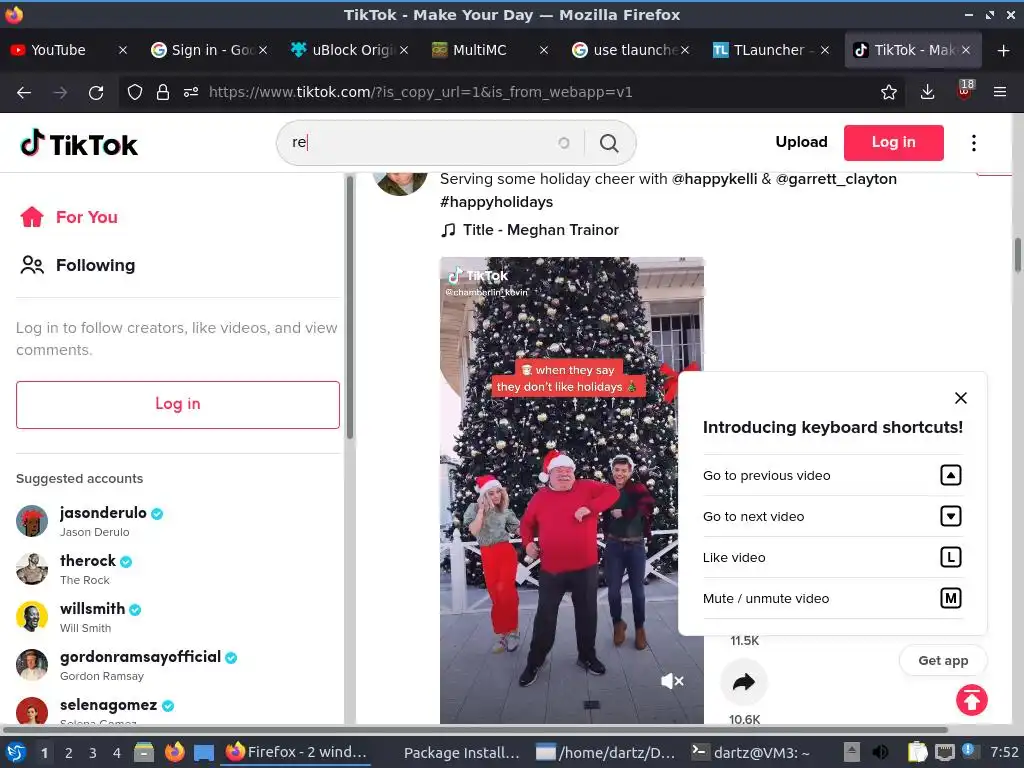Open the dartz@VM3 terminal taskbar entry
This screenshot has width=1024, height=768.
point(750,753)
